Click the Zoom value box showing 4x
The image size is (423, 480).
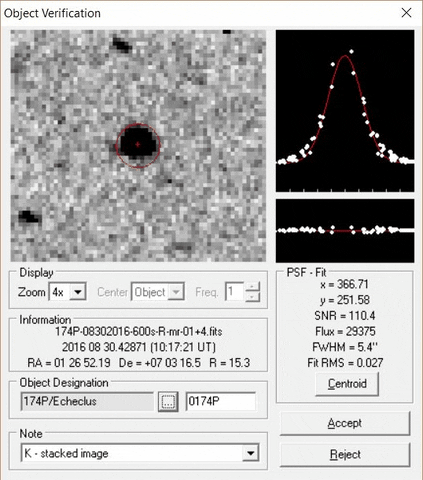(60, 292)
